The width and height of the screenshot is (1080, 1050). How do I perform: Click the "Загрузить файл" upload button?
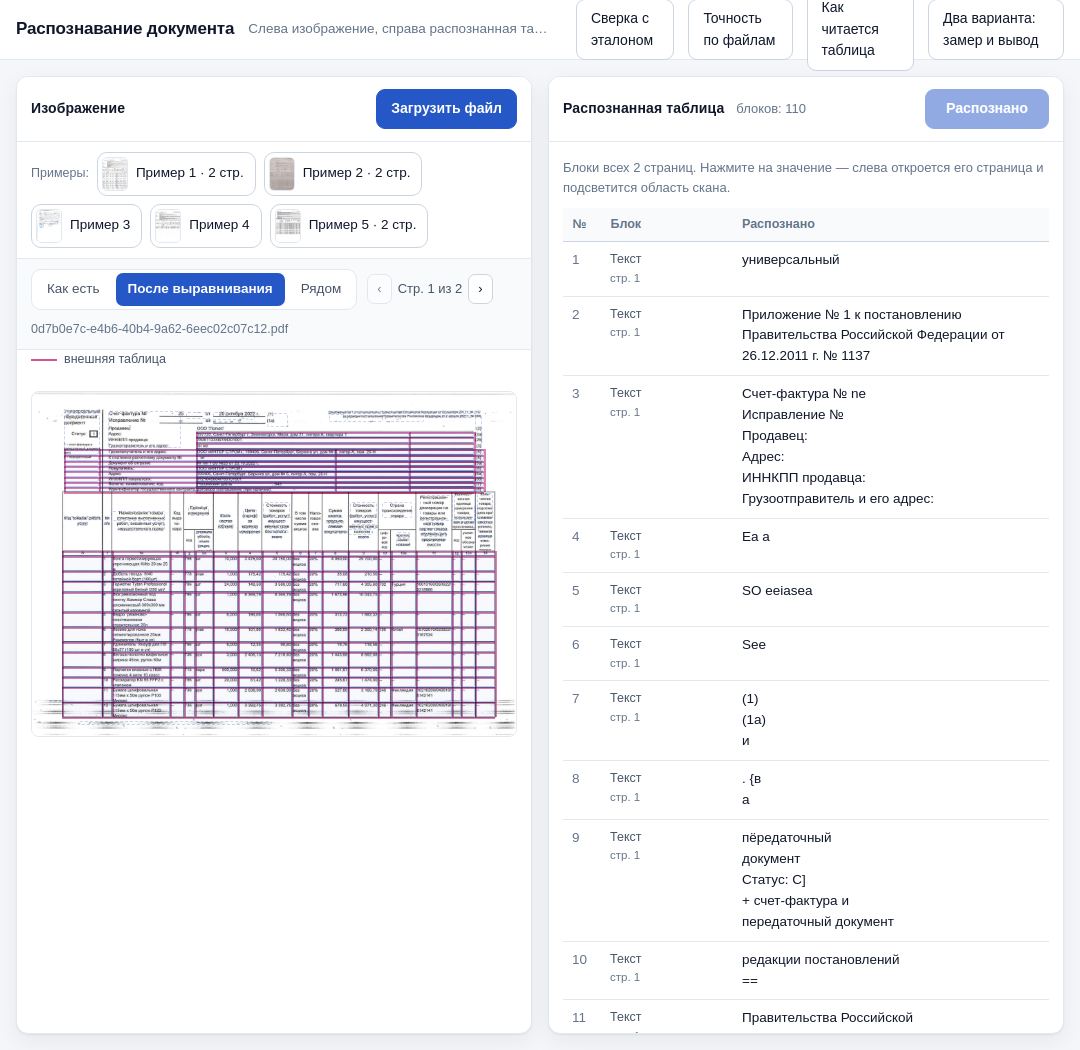click(x=446, y=109)
